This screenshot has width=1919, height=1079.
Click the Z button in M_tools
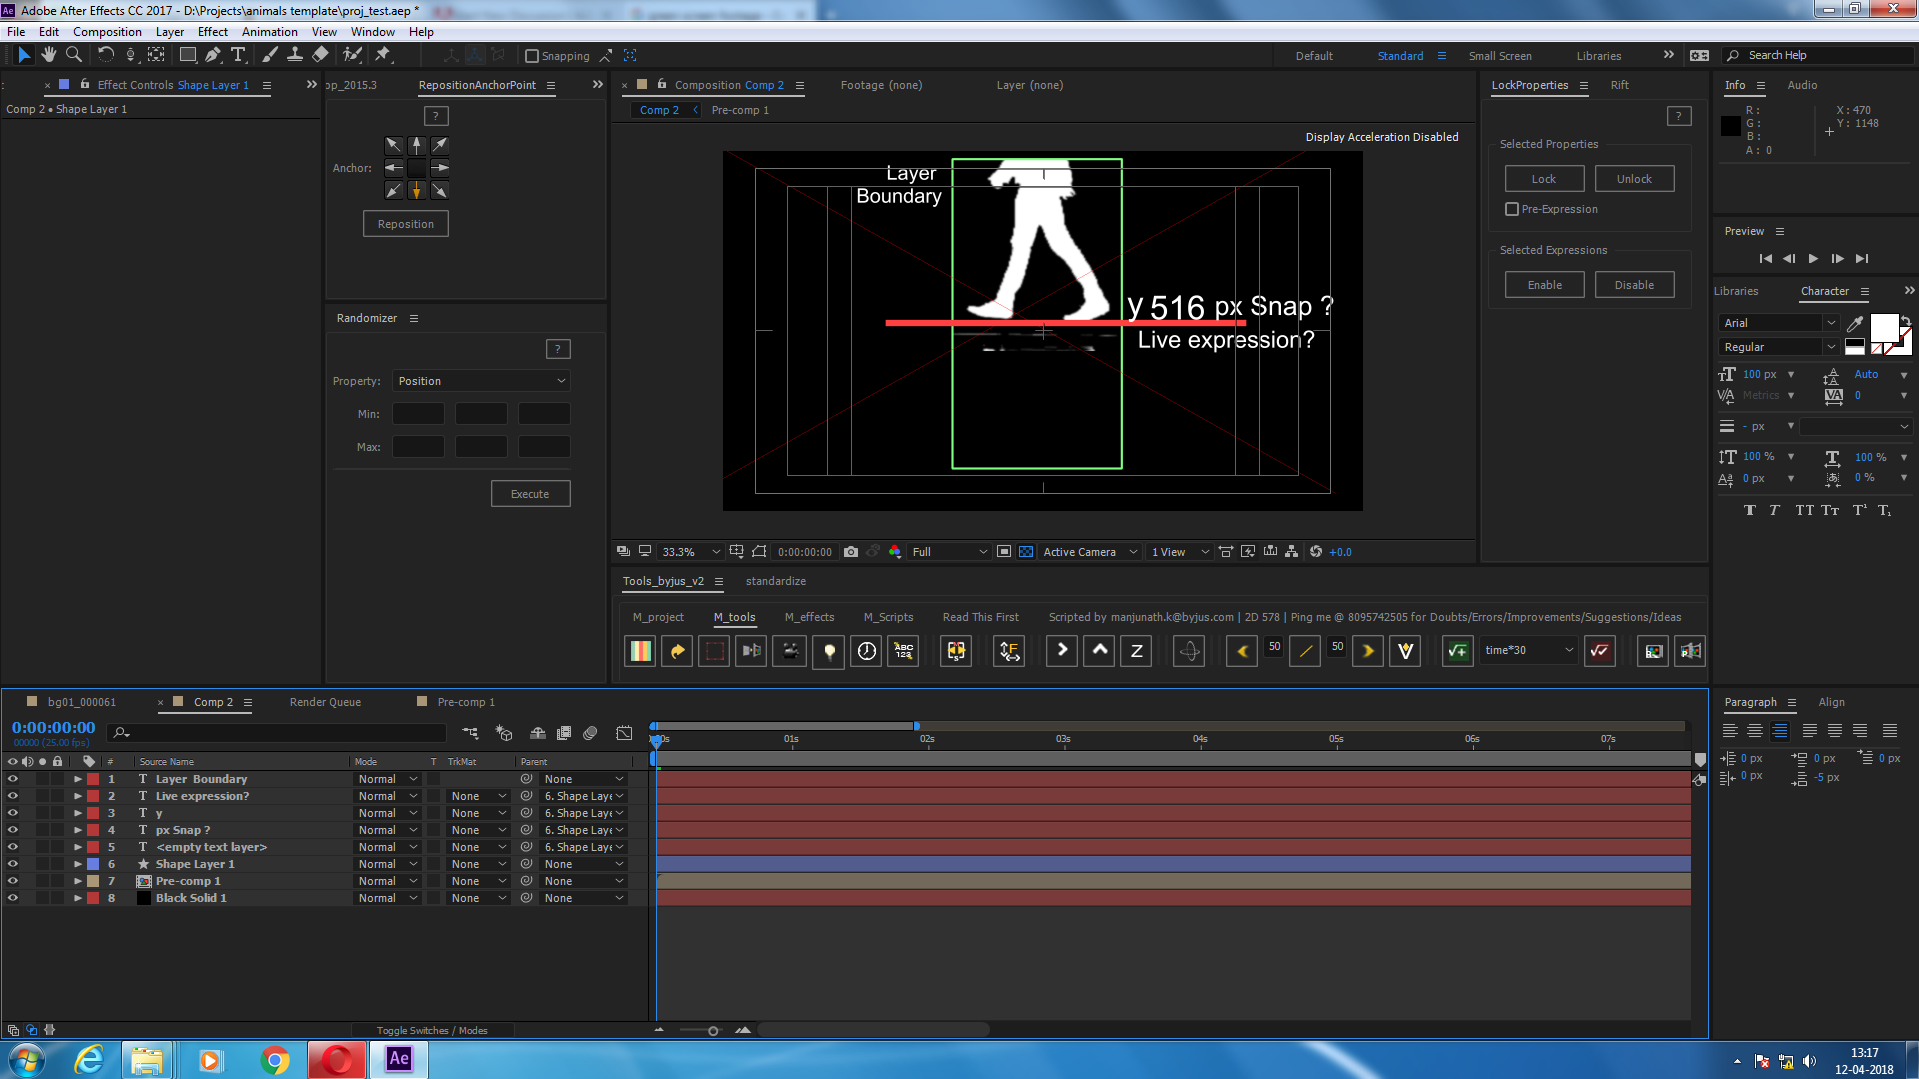[x=1136, y=651]
